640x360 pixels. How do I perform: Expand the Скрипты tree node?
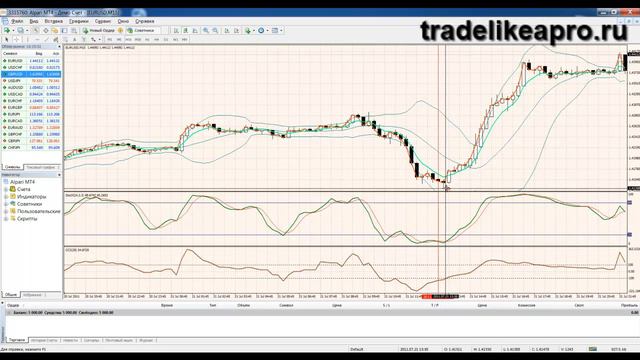(6, 219)
